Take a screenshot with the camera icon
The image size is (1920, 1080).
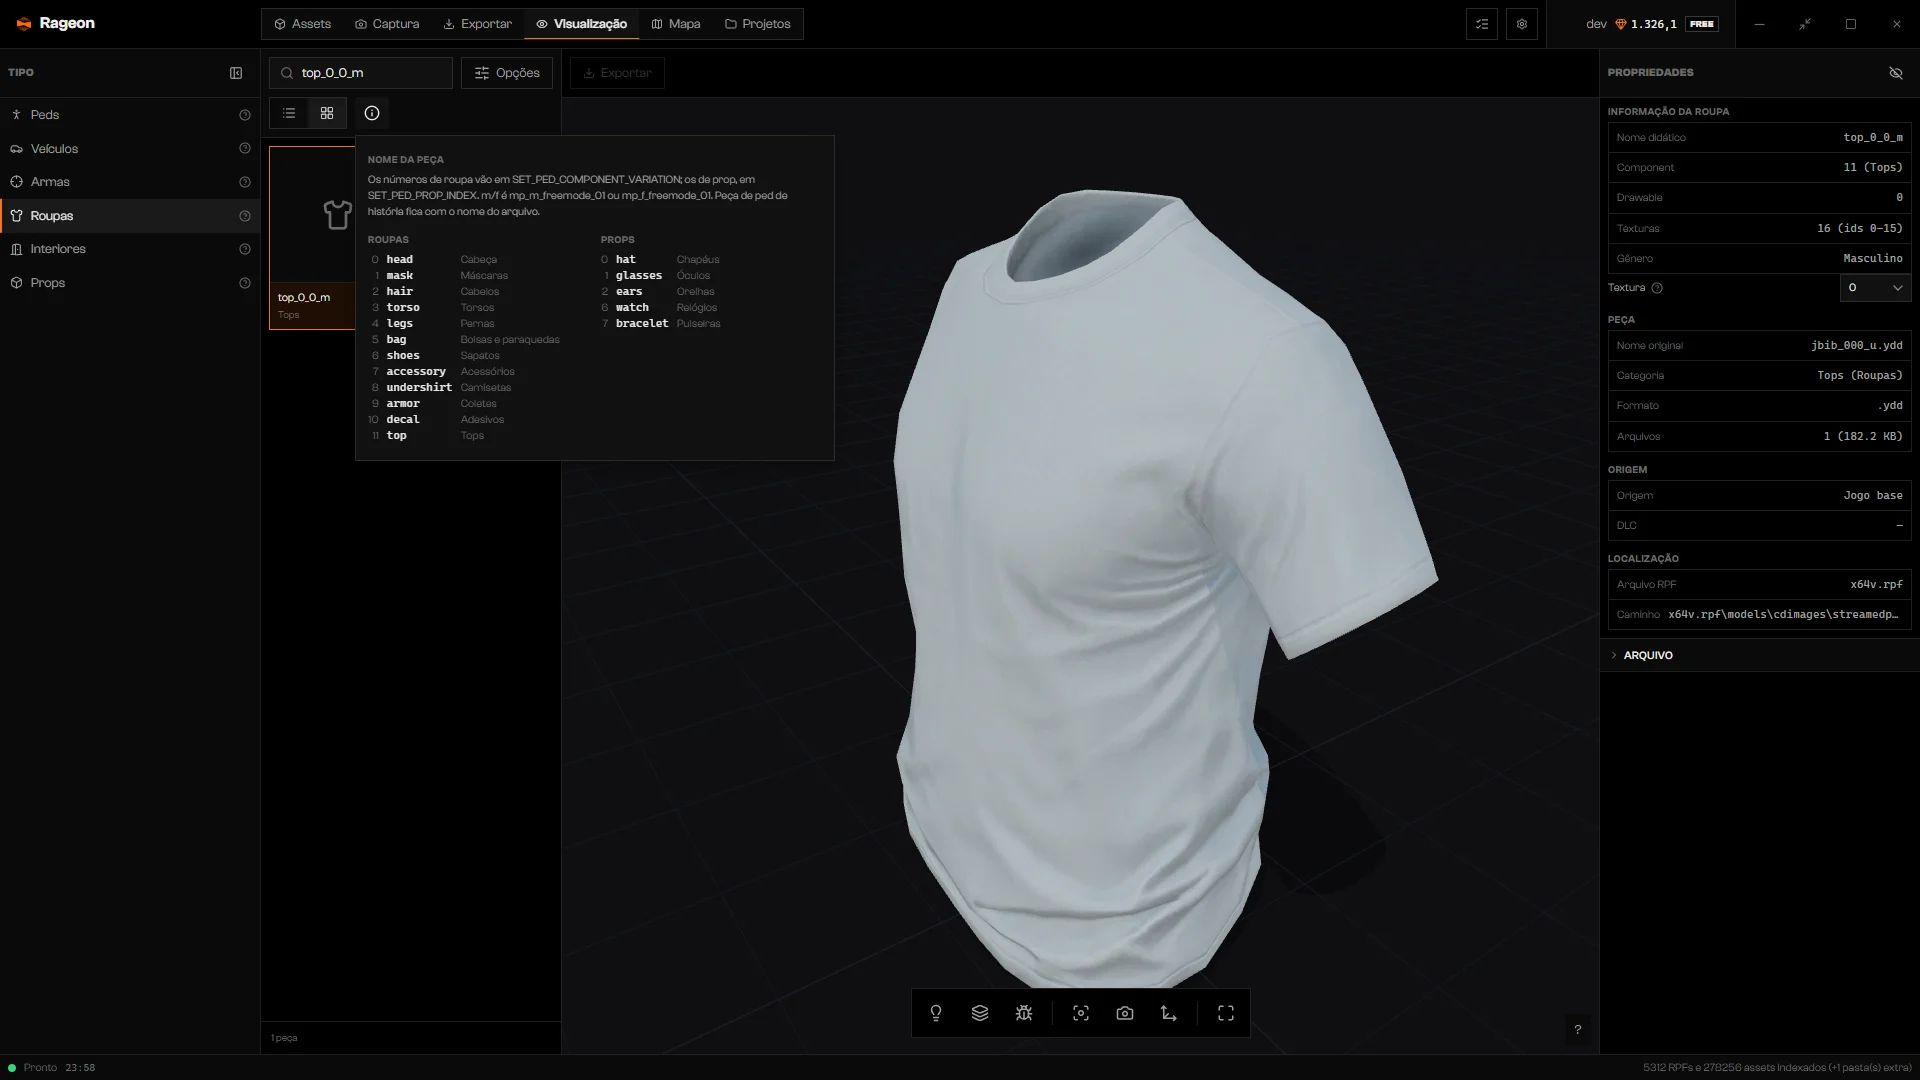tap(1125, 1013)
